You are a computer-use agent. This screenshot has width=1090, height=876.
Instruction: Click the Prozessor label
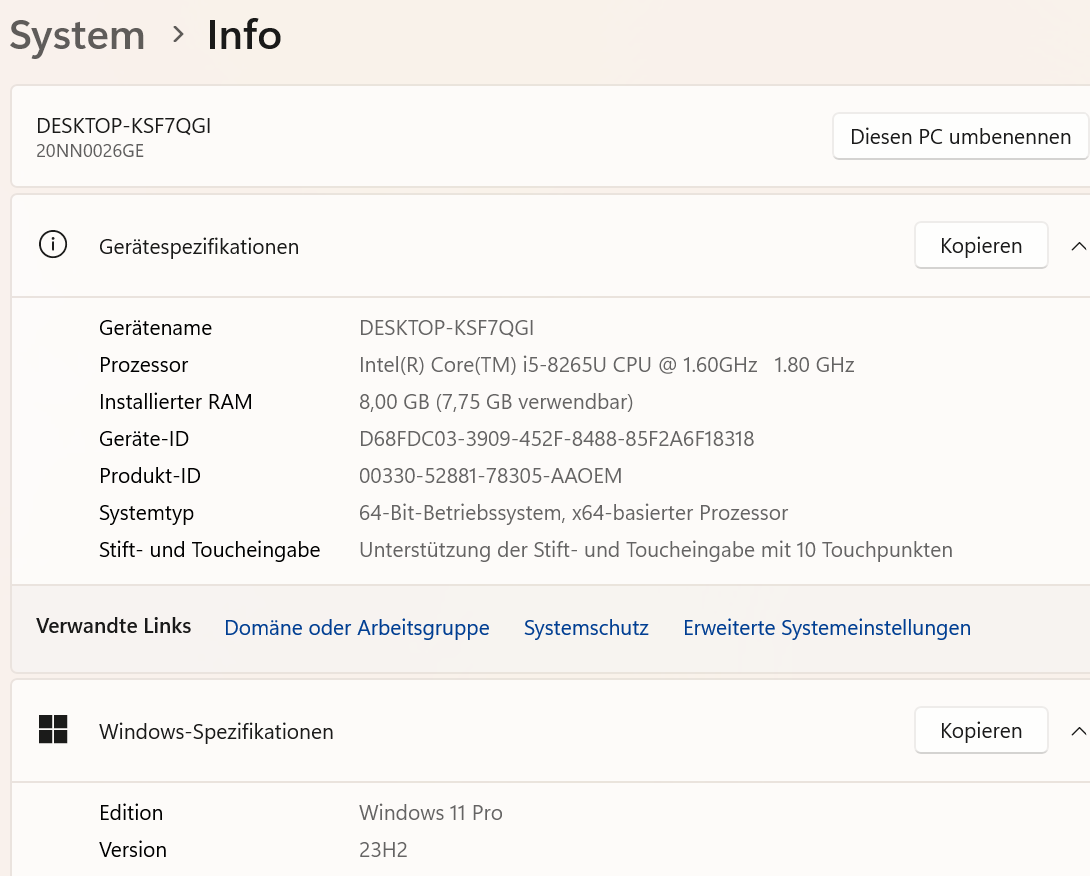pos(144,364)
